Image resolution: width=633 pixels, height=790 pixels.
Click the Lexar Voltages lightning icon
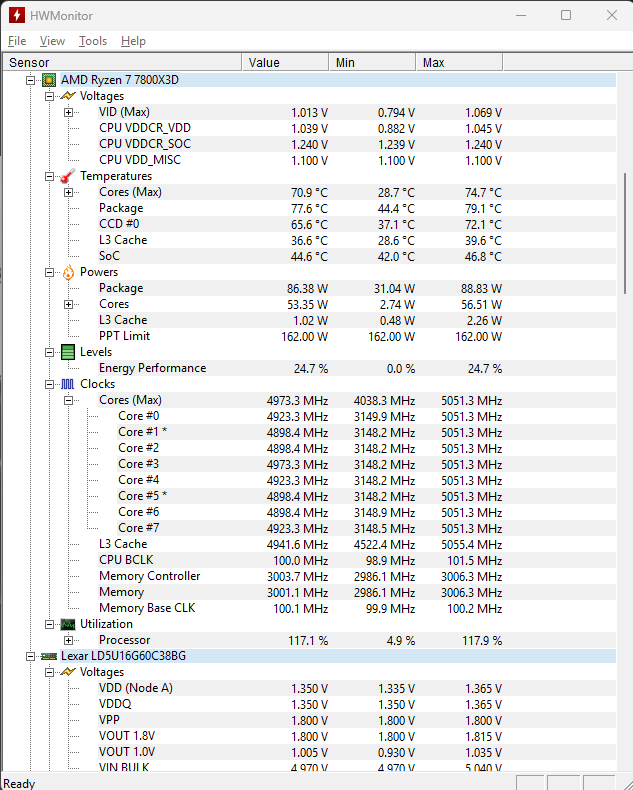[68, 672]
